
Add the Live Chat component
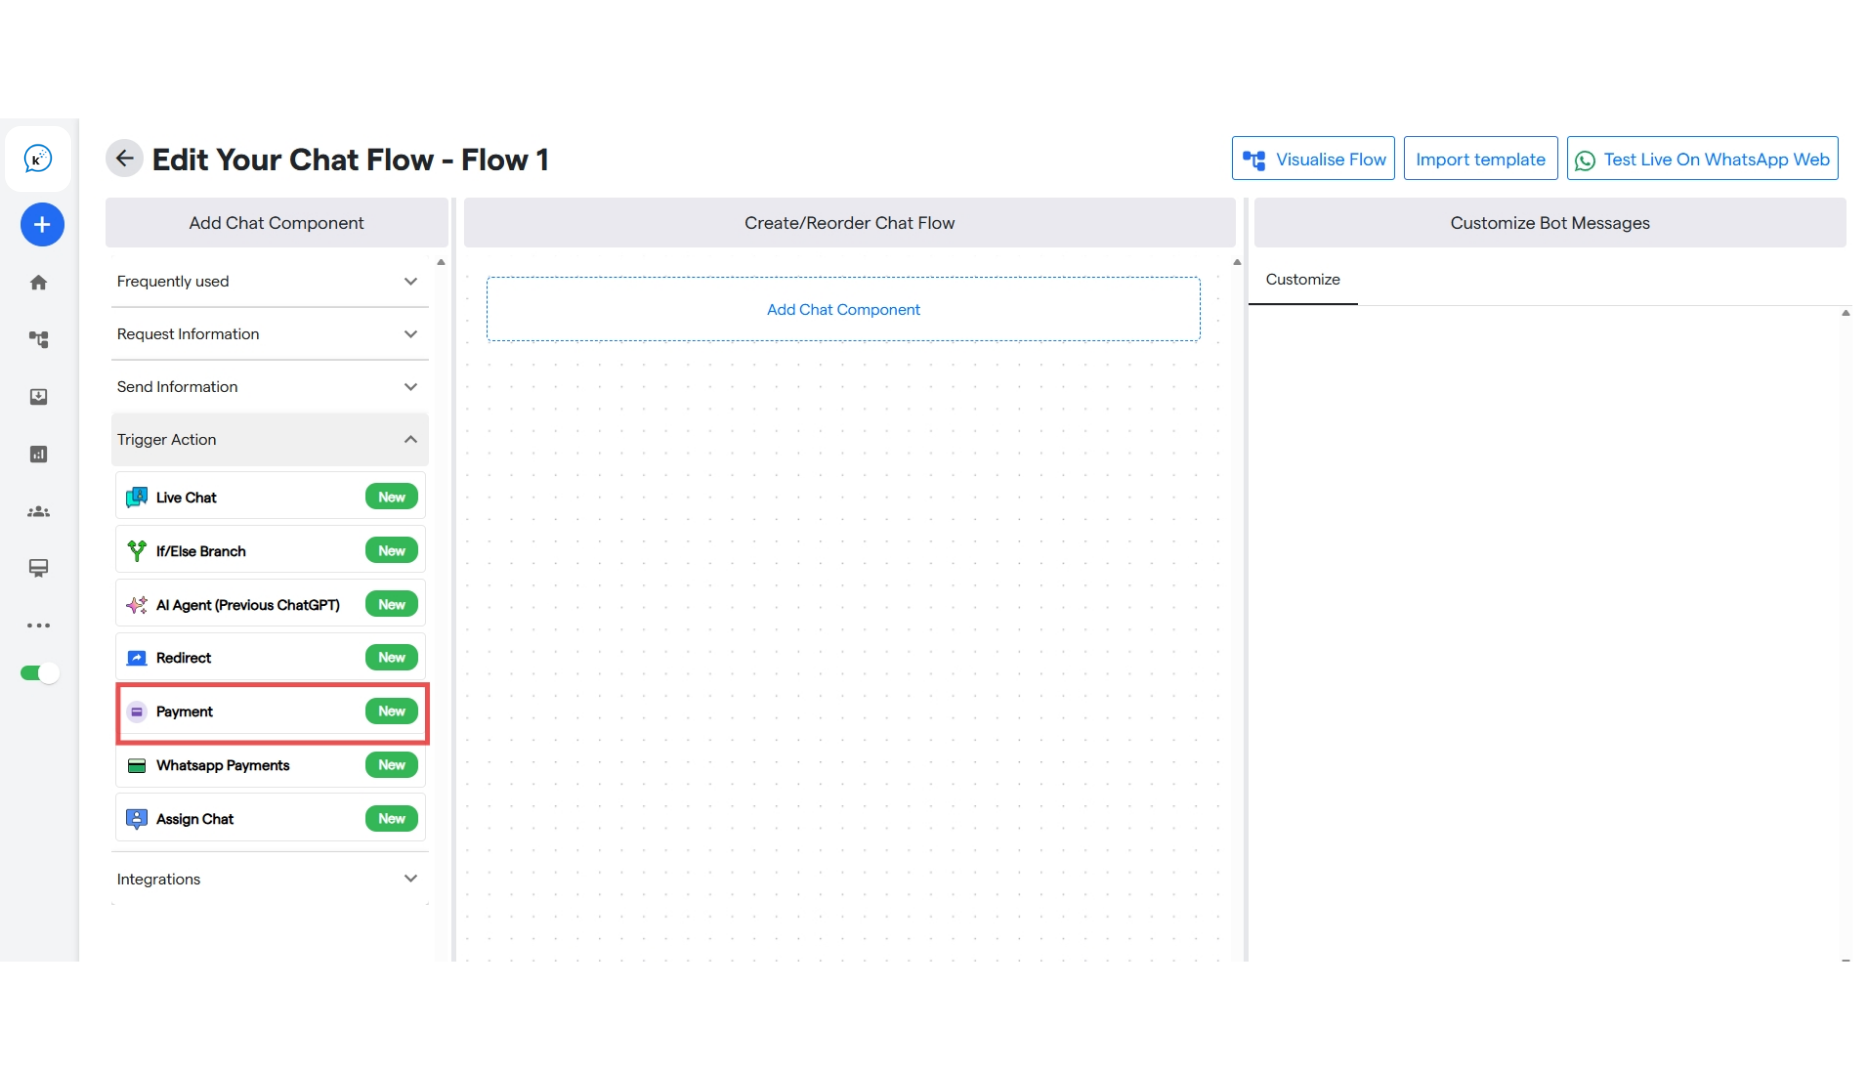click(x=271, y=497)
